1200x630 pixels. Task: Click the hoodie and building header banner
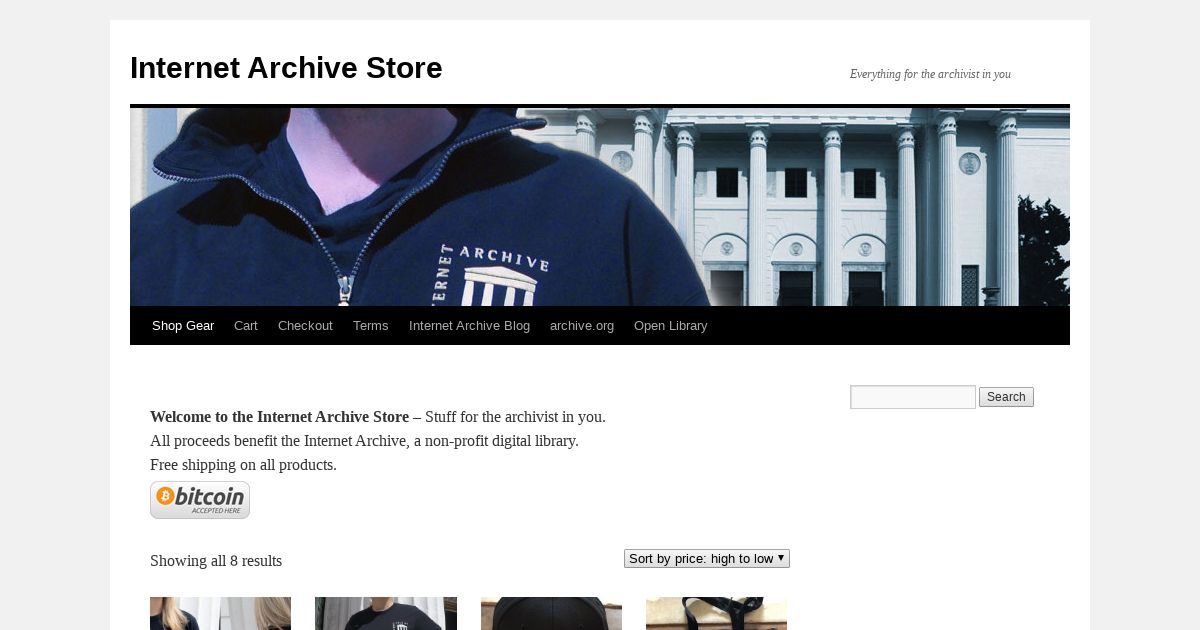600,207
